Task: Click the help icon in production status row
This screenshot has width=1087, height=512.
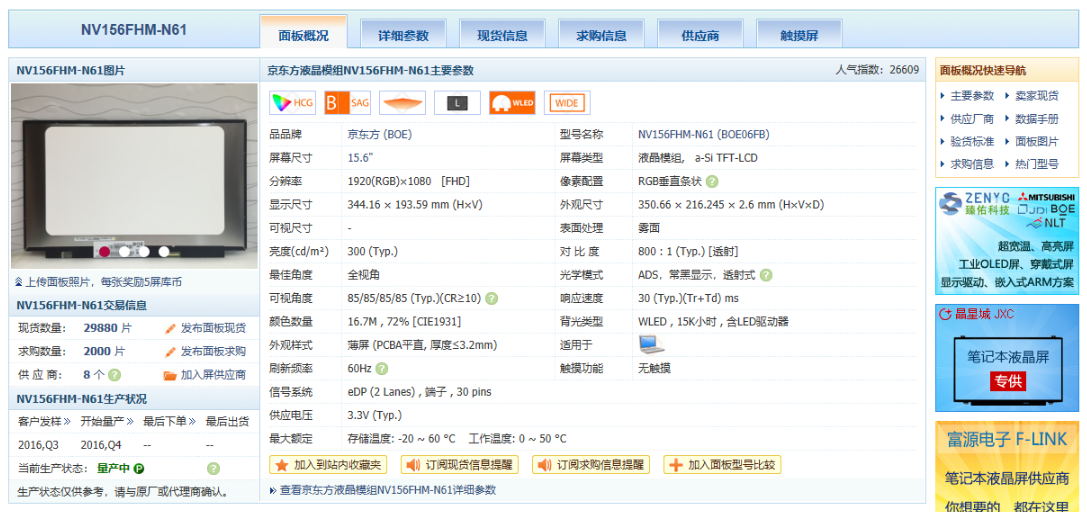Action: point(213,468)
